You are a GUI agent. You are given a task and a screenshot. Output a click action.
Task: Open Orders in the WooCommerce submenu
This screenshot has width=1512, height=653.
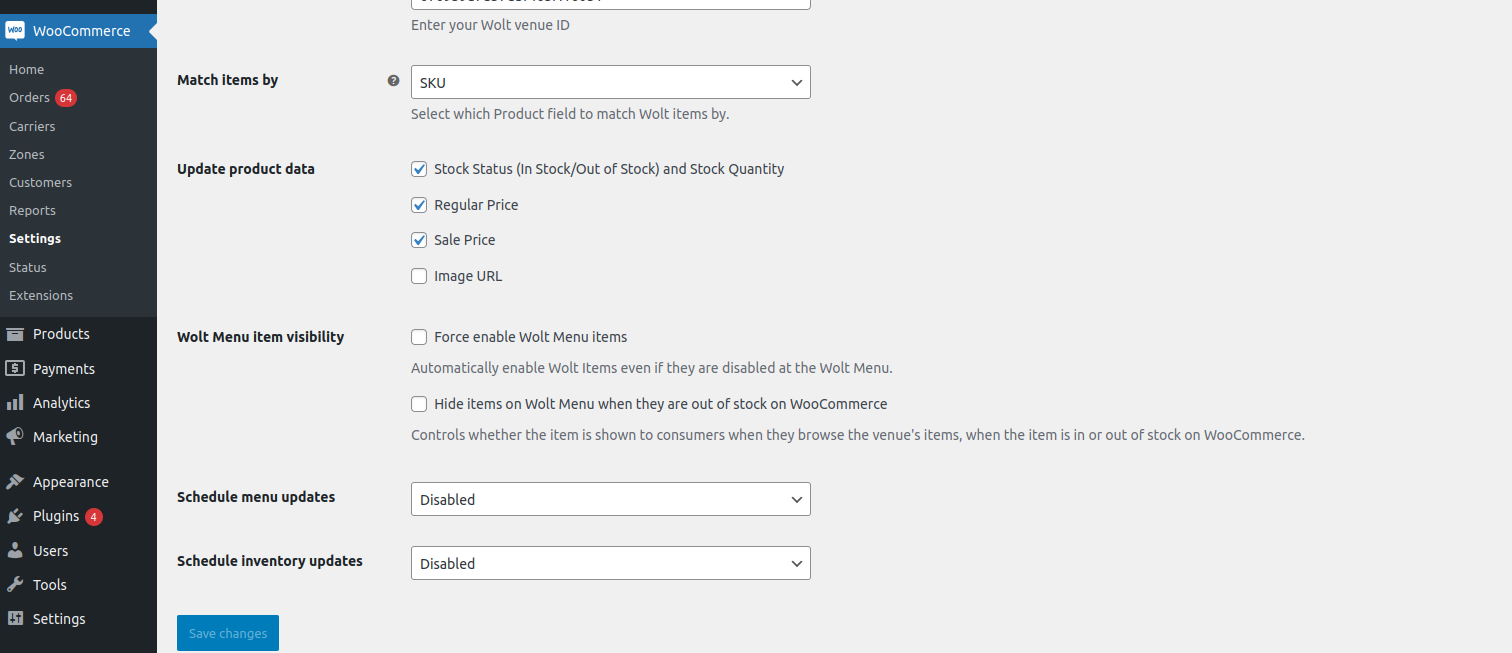(29, 97)
